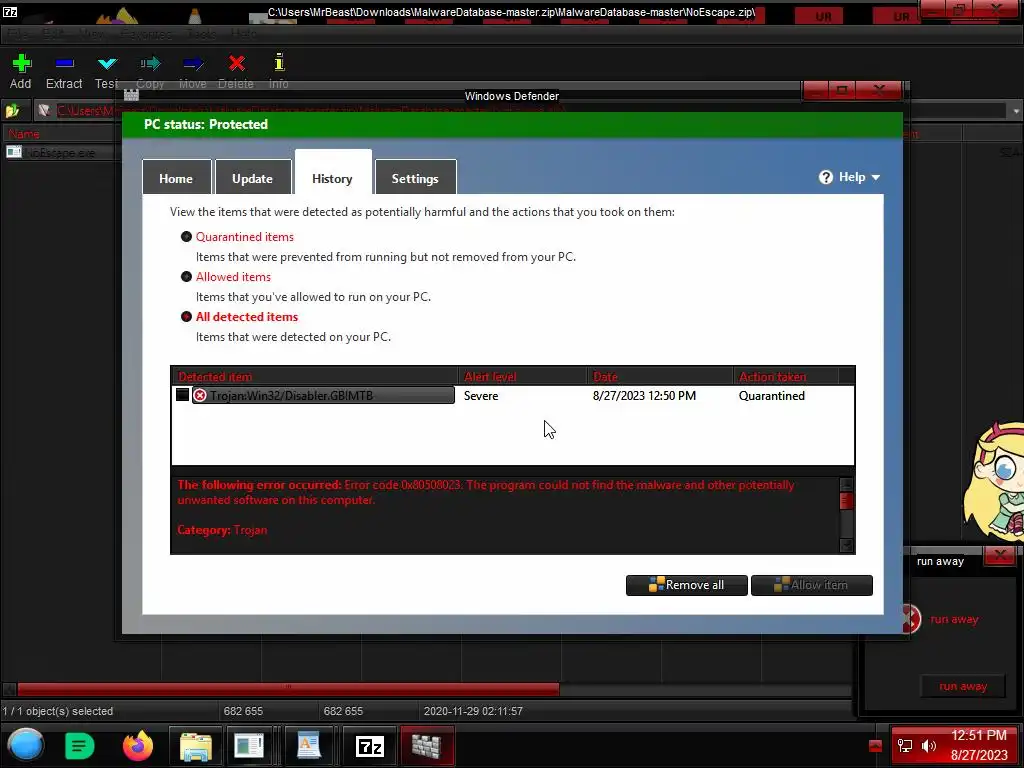Click the 2020-11-29 02:11:57 status entry
The height and width of the screenshot is (768, 1024).
tap(473, 711)
